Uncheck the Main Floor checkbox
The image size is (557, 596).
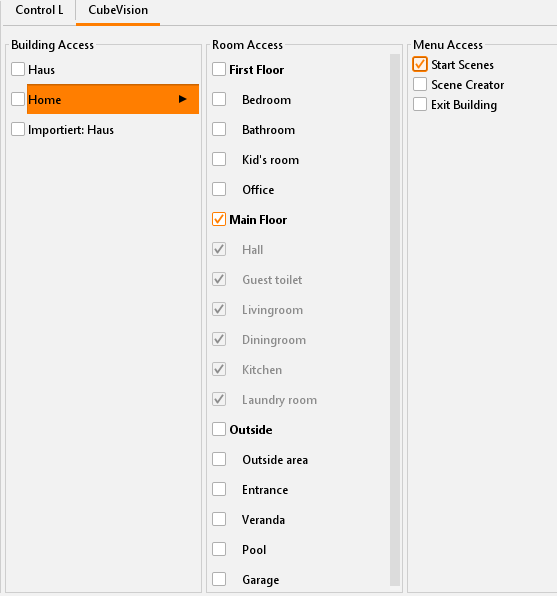(219, 219)
